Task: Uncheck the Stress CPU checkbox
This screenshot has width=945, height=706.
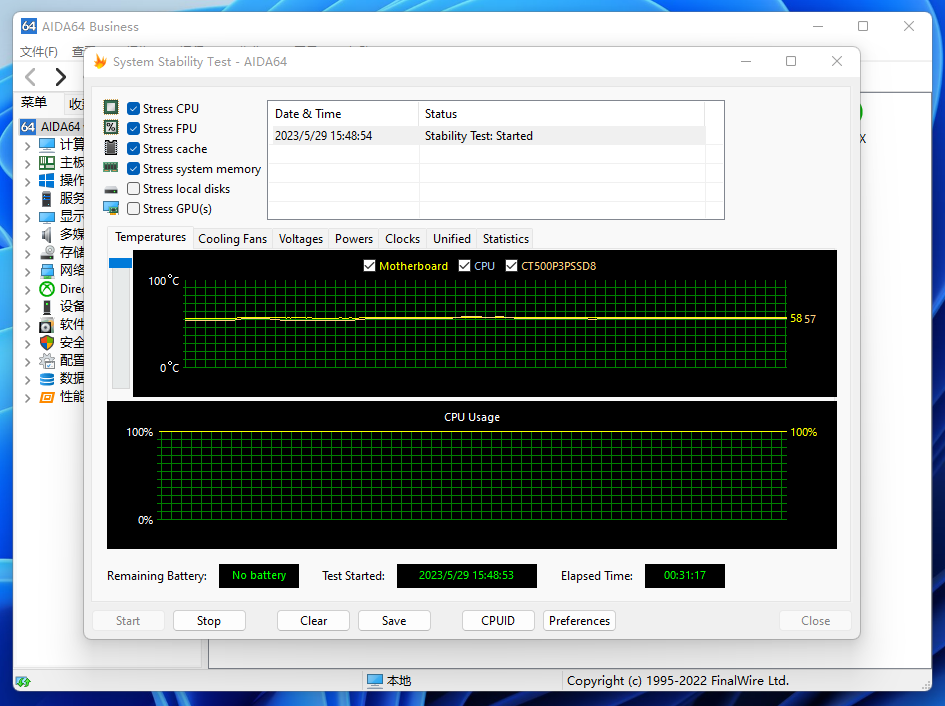Action: pos(134,109)
